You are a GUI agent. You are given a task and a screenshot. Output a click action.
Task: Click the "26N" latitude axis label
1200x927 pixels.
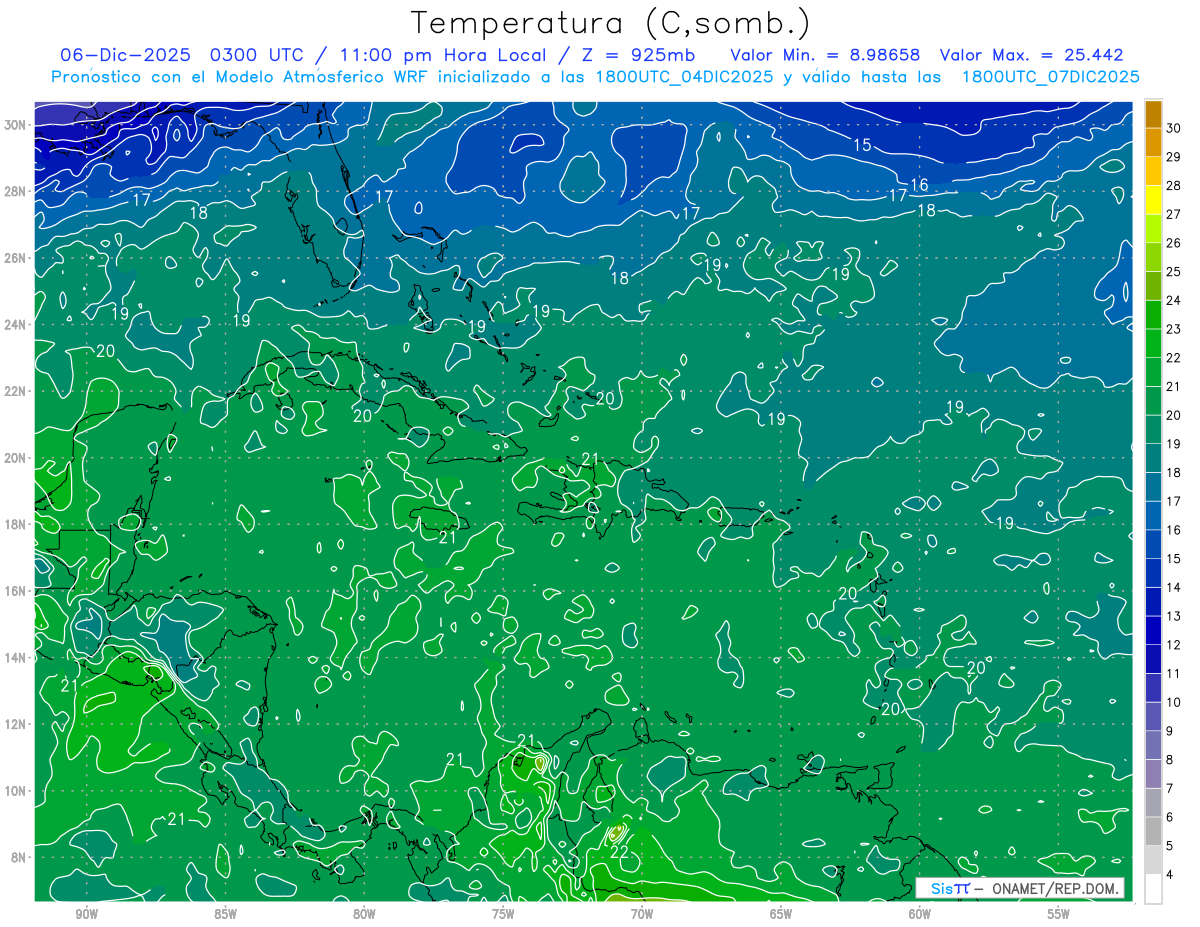[15, 258]
